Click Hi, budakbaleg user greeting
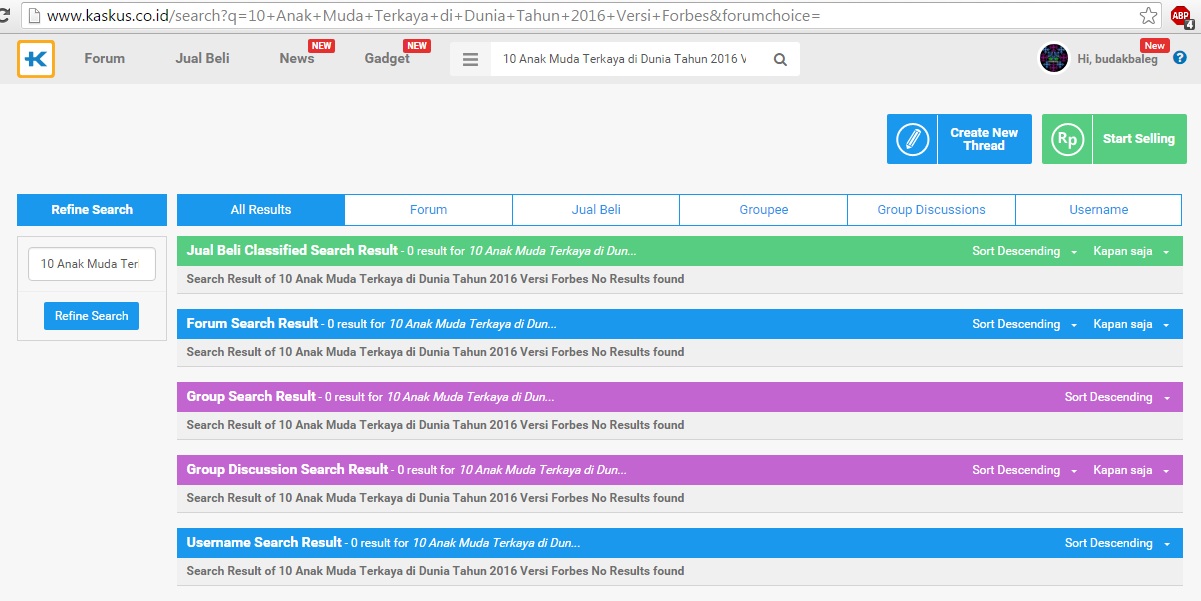This screenshot has height=601, width=1201. coord(1118,59)
